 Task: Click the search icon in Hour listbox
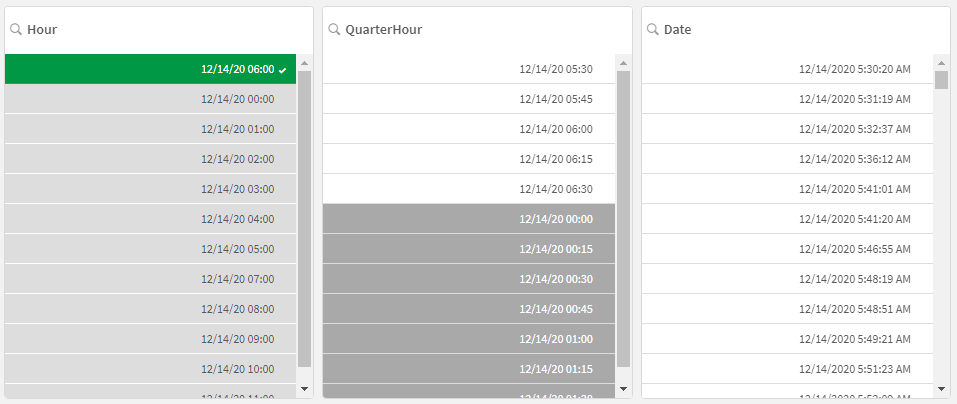coord(16,30)
